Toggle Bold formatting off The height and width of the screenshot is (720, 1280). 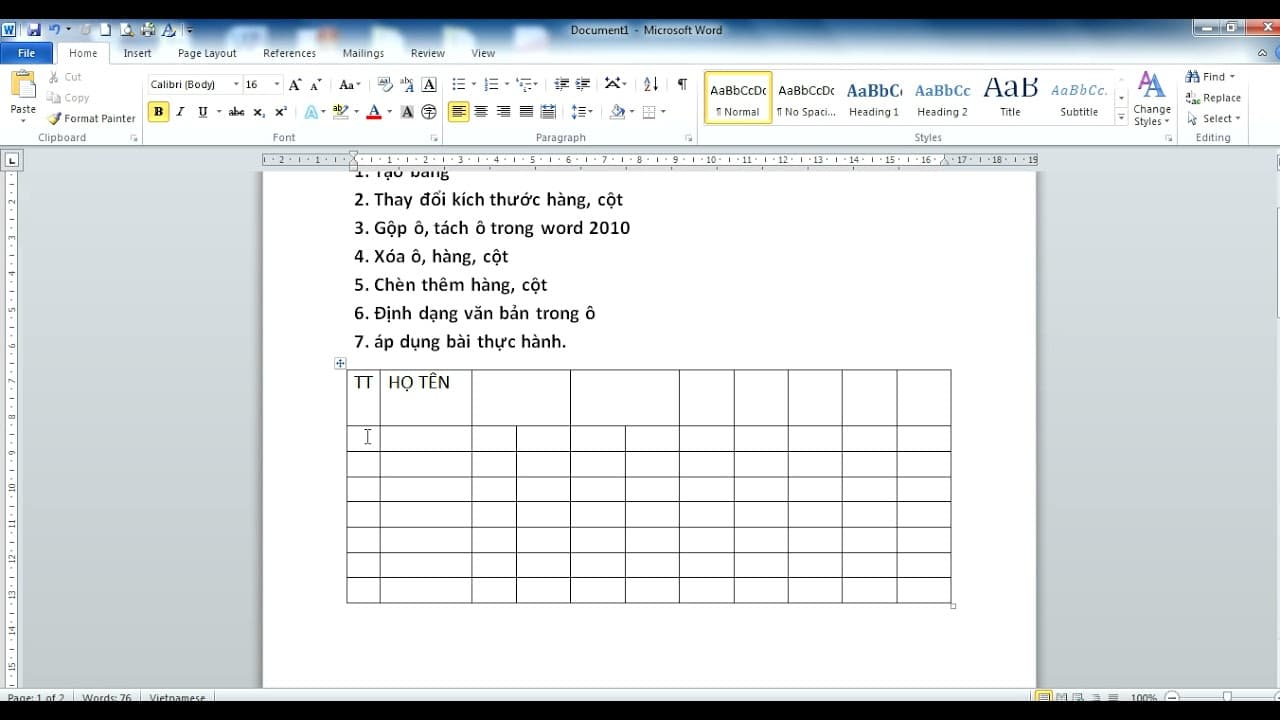tap(158, 112)
